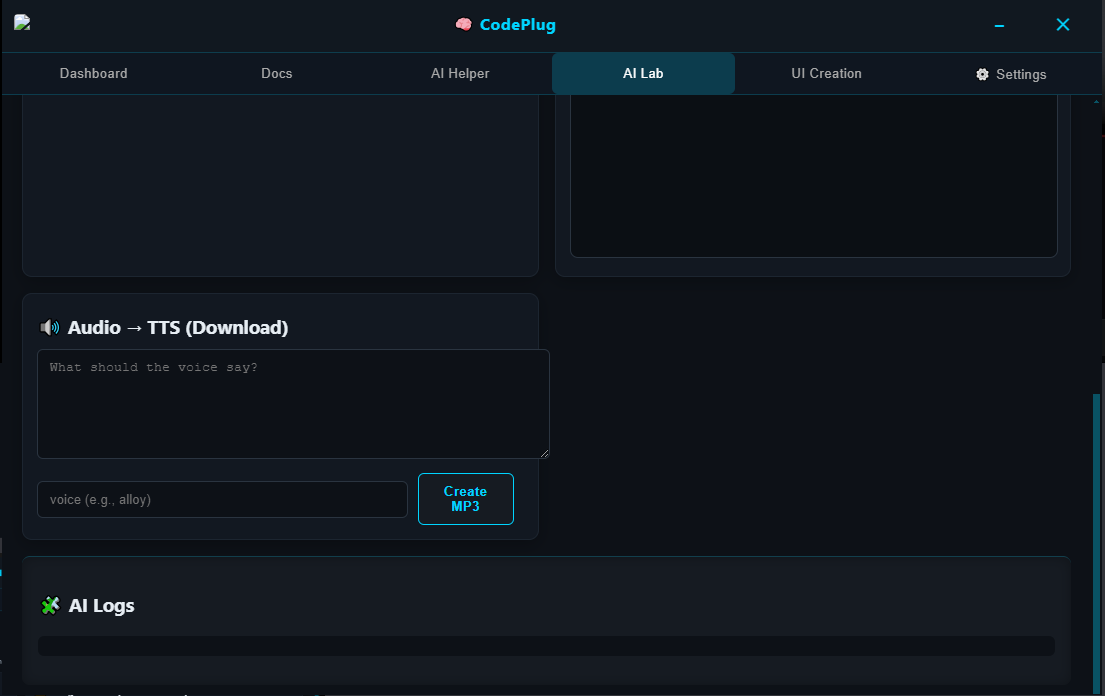The height and width of the screenshot is (696, 1105).
Task: Switch to the AI Helper tab
Action: tap(460, 73)
